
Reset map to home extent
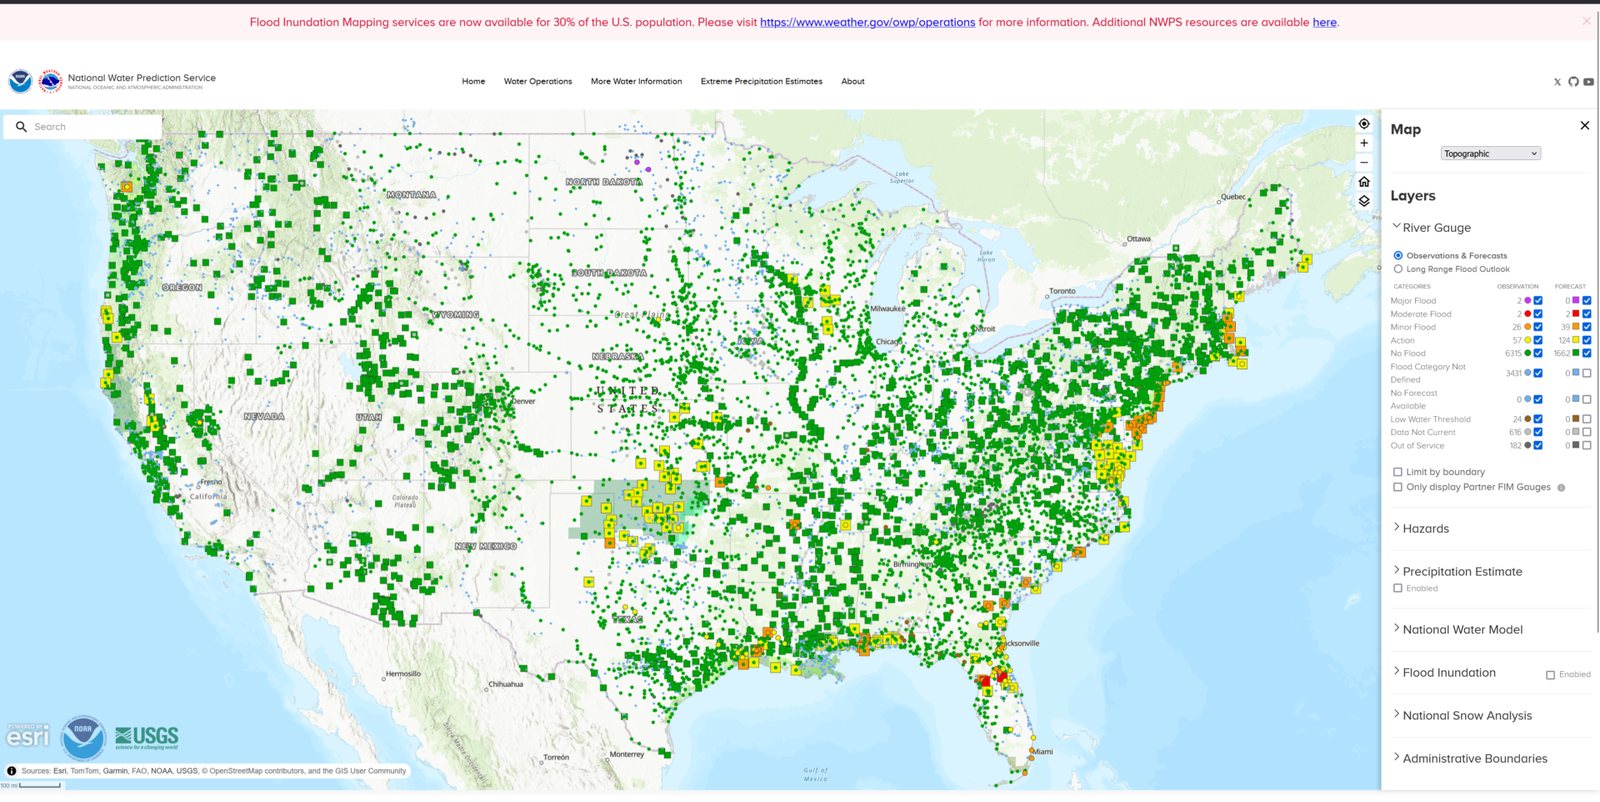pyautogui.click(x=1364, y=182)
